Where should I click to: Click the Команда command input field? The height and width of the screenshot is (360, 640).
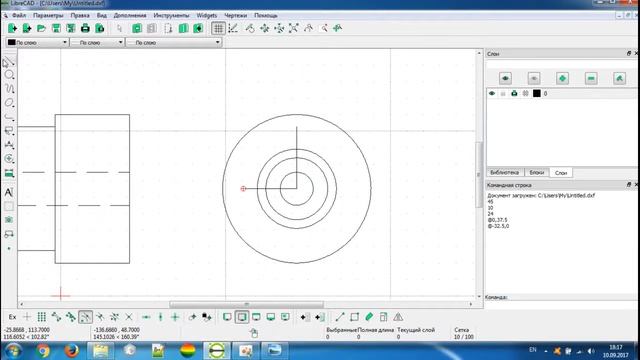click(561, 304)
